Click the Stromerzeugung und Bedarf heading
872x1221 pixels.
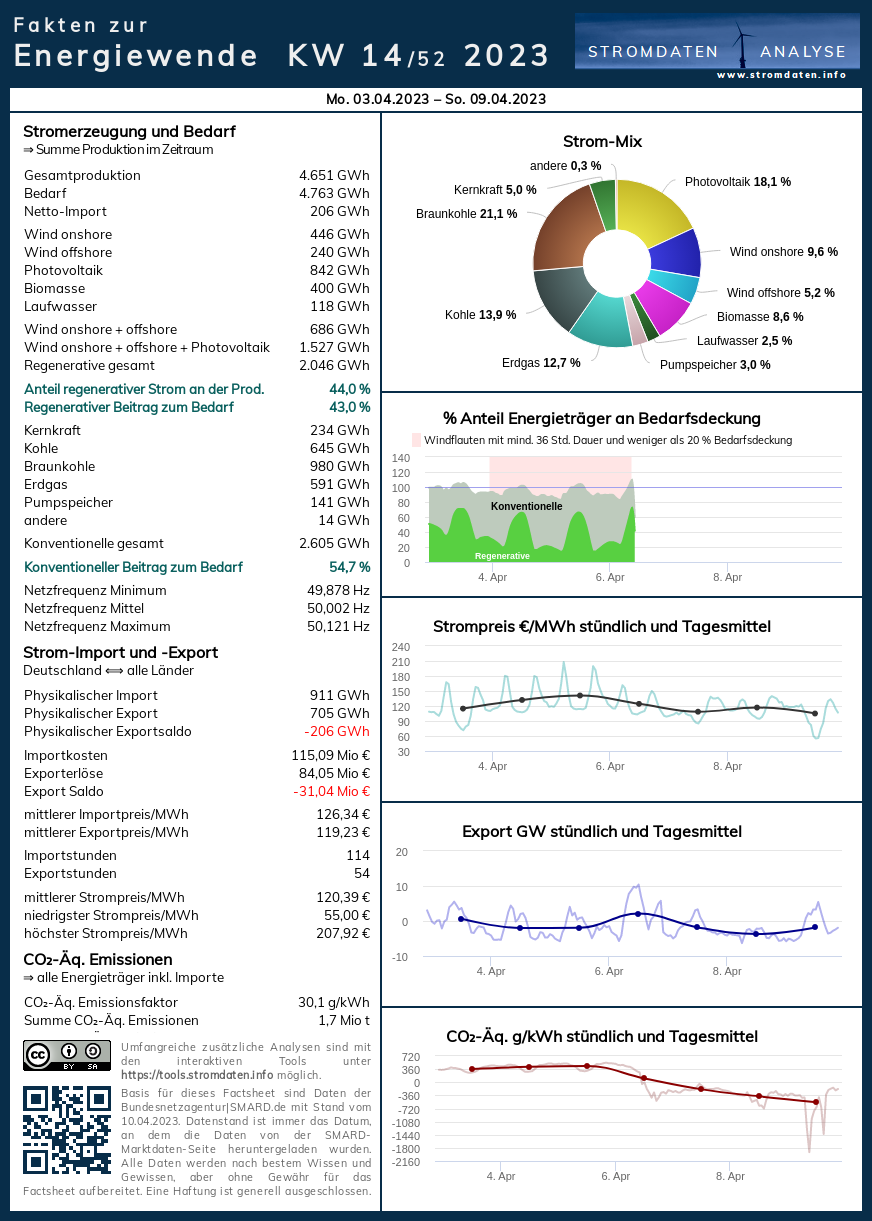coord(129,131)
